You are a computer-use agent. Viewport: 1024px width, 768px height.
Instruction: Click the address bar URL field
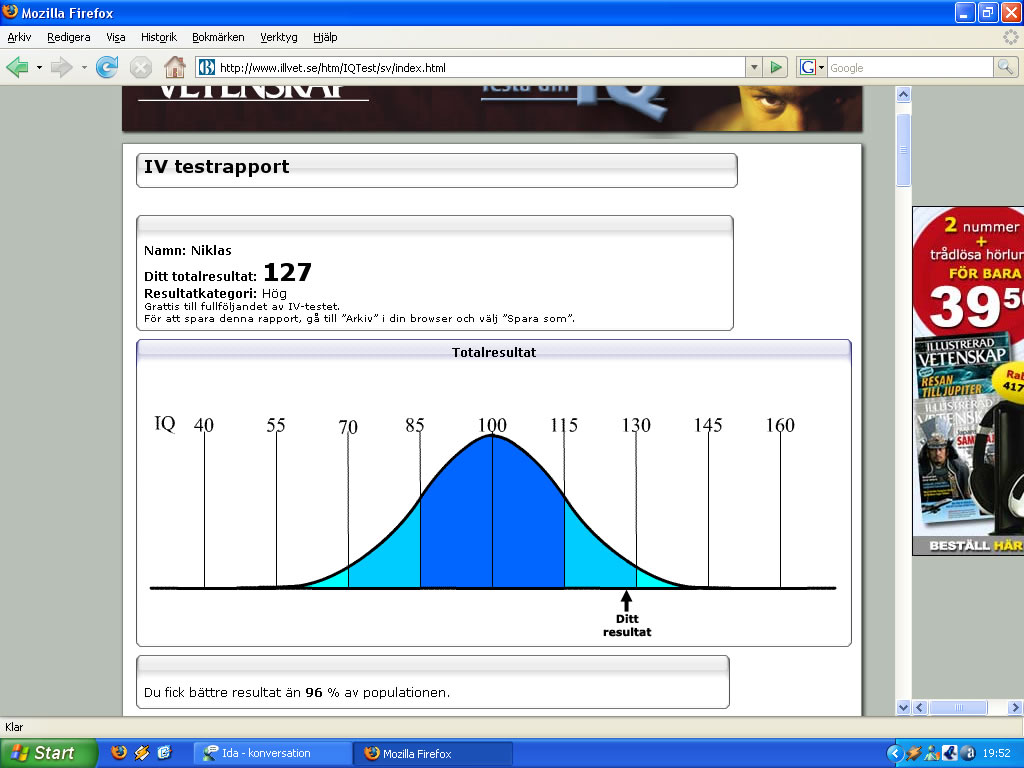[480, 67]
